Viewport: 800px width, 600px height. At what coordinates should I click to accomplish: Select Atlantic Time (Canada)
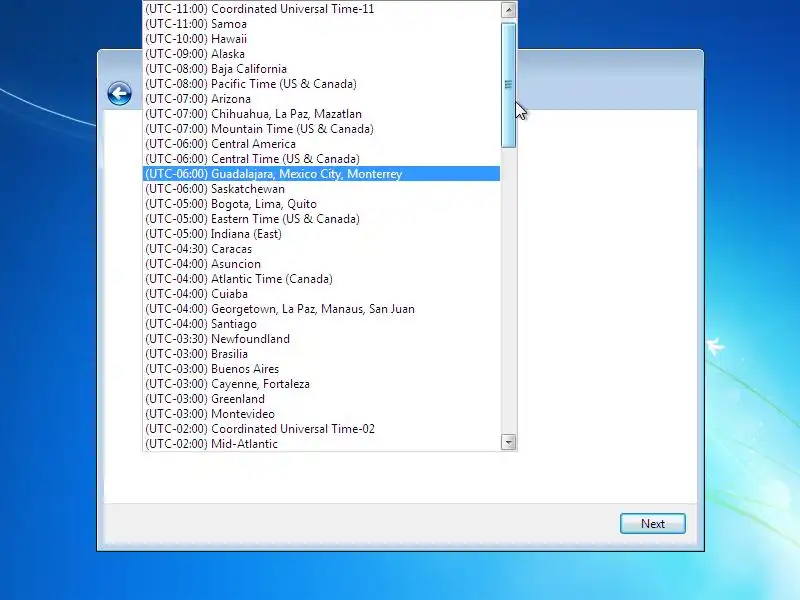click(321, 279)
